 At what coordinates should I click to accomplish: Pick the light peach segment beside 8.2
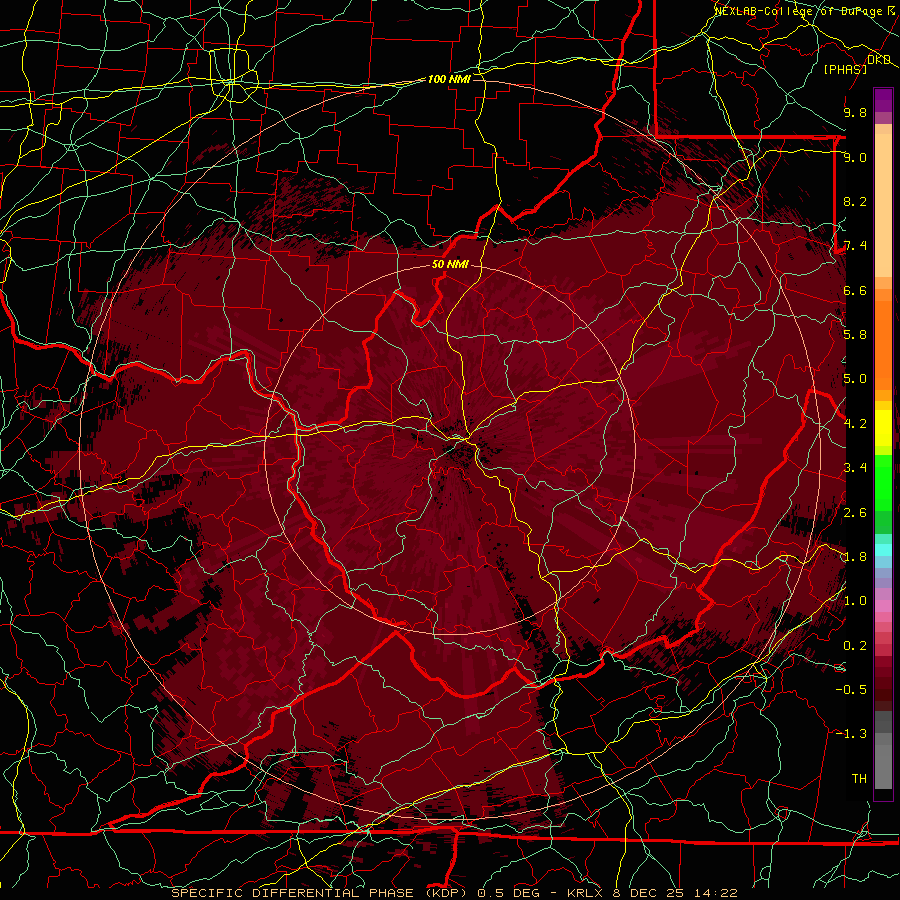[x=883, y=204]
